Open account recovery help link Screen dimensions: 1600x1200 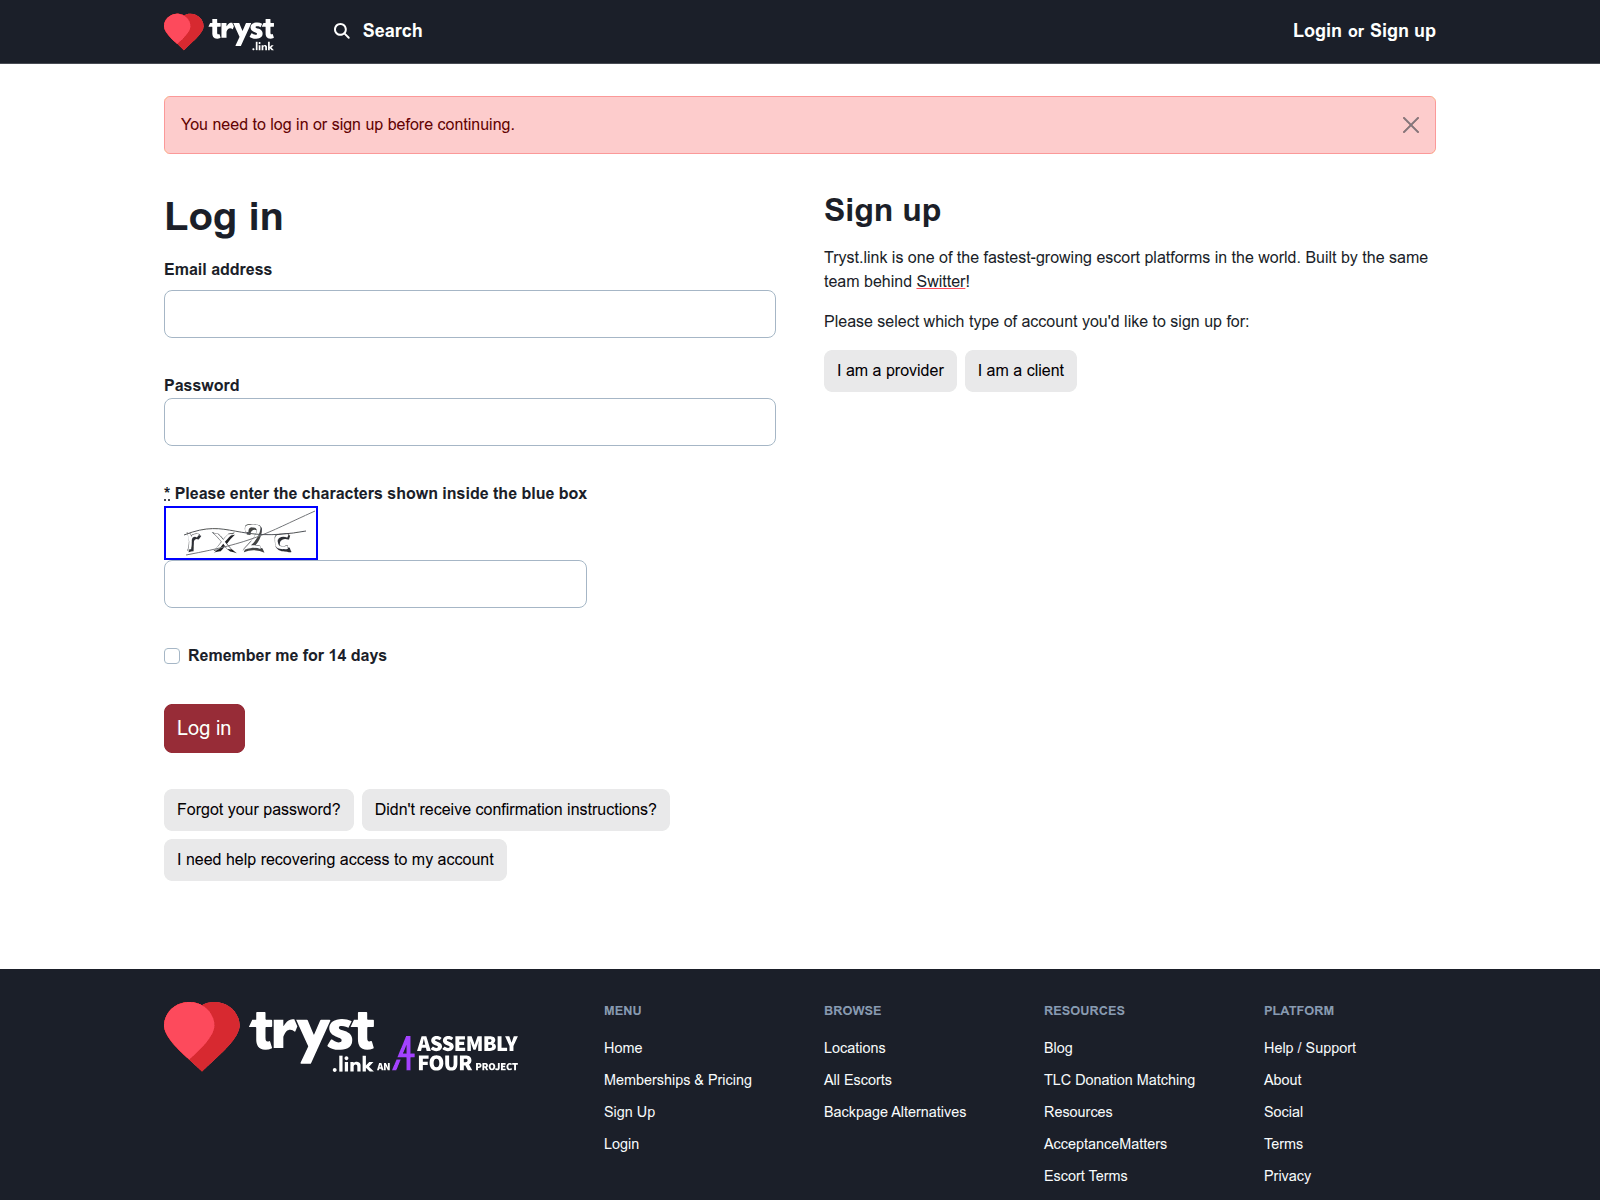tap(334, 859)
